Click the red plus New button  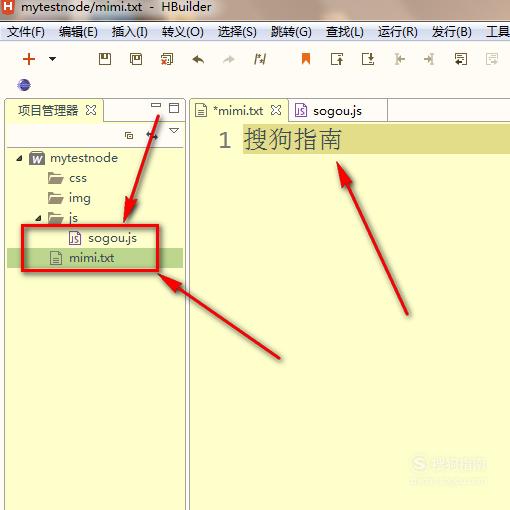[x=29, y=59]
